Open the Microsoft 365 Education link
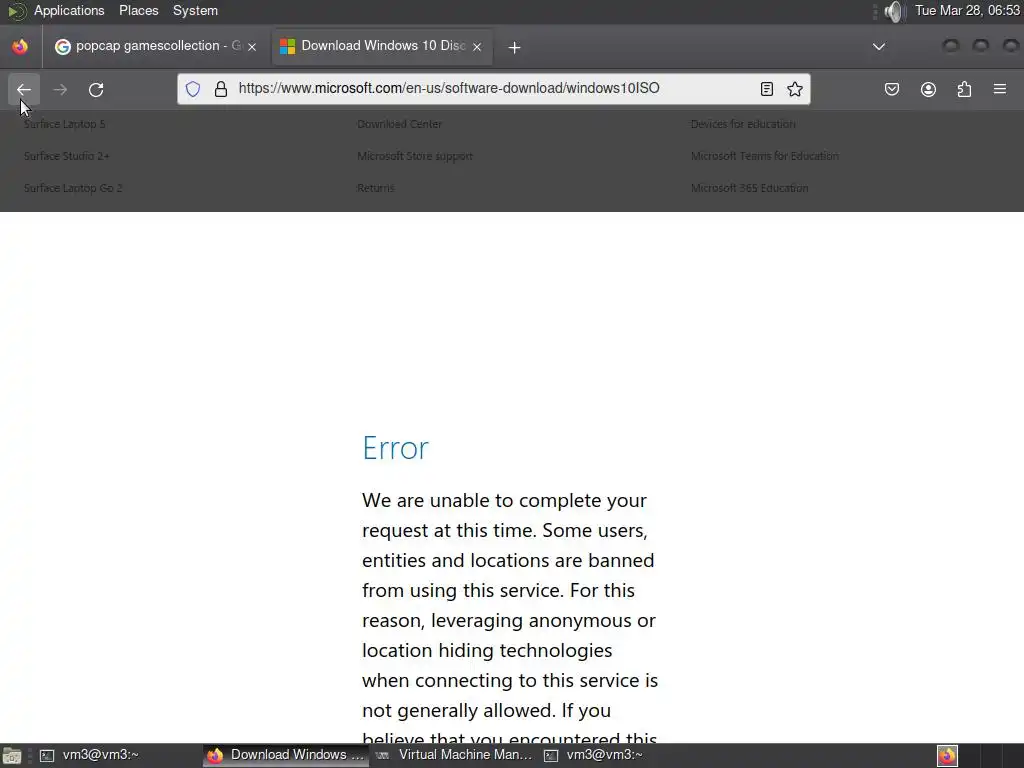The width and height of the screenshot is (1024, 768). [x=750, y=188]
